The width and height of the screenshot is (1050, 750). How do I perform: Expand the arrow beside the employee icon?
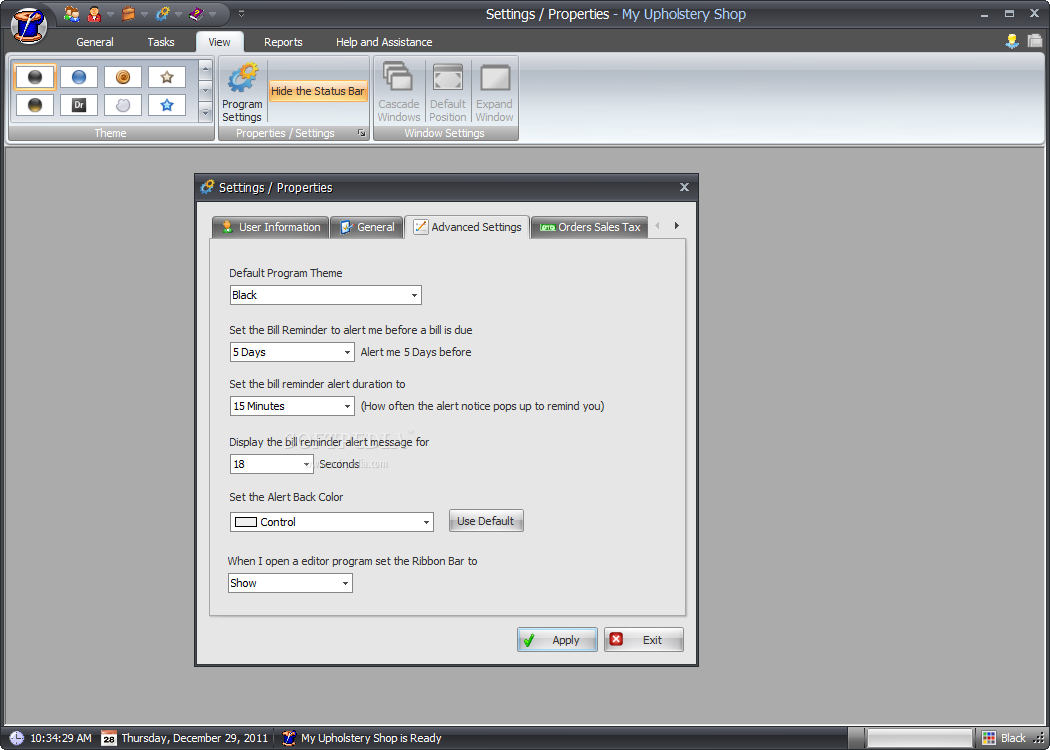coord(110,13)
